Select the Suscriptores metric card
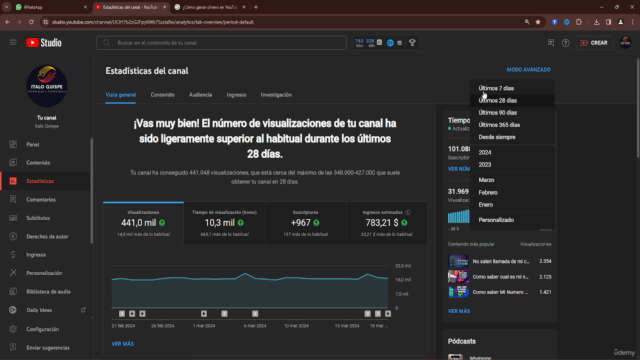The width and height of the screenshot is (640, 360). (306, 223)
